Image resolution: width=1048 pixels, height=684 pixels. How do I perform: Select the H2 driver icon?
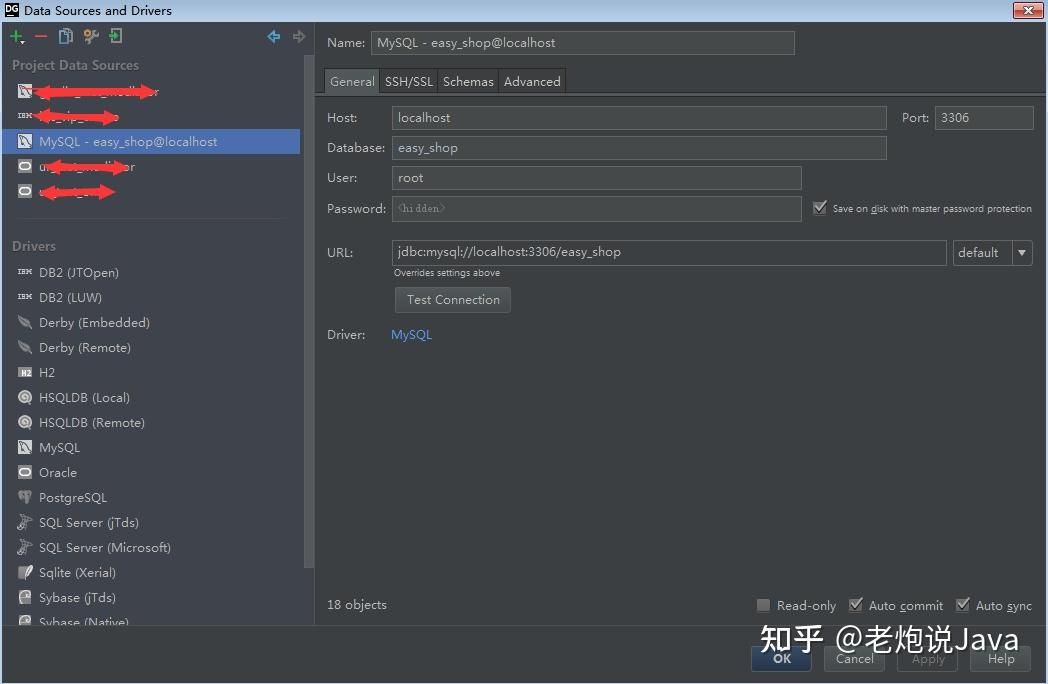point(23,372)
